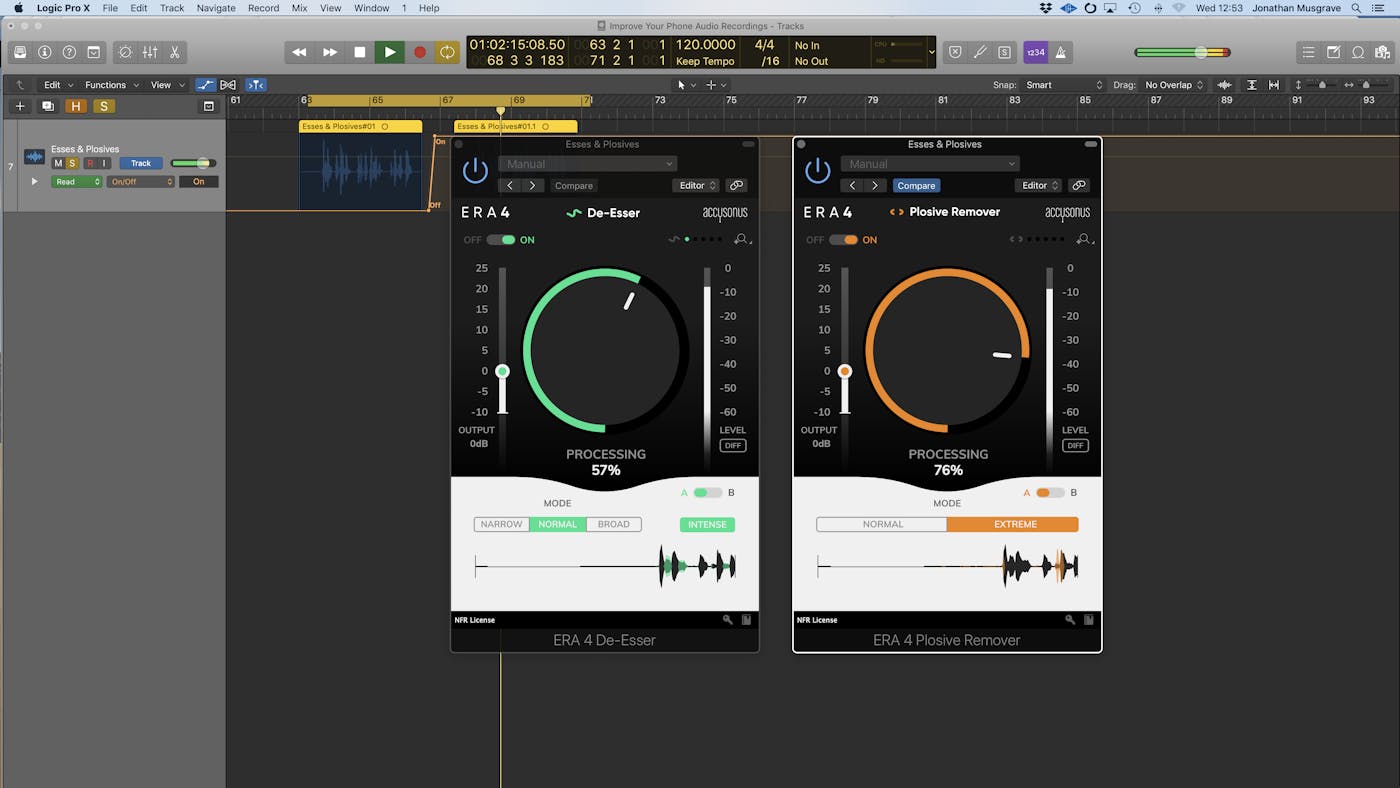The image size is (1400, 788).
Task: Toggle Show Automation button in tracks header
Action: (205, 85)
